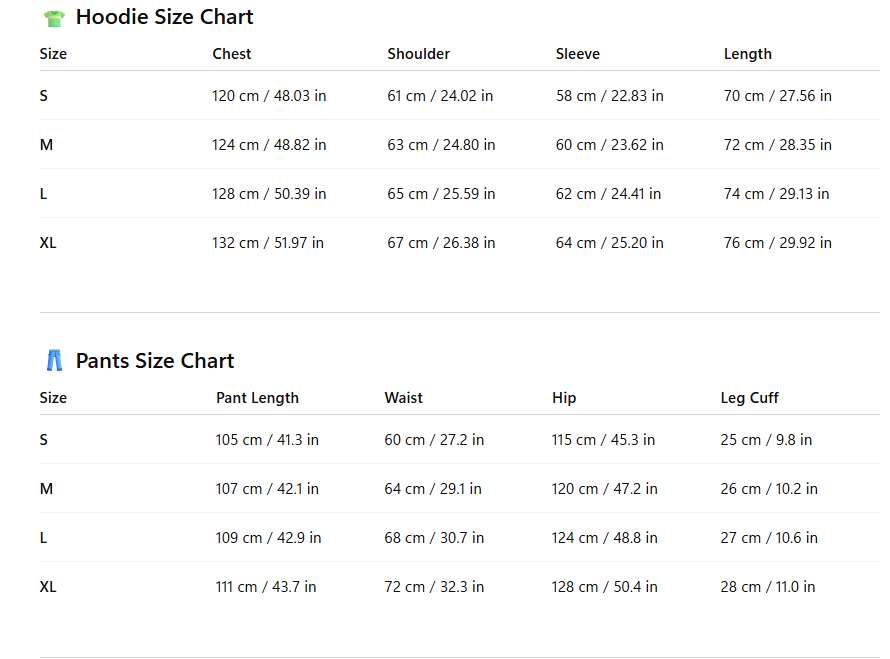Image resolution: width=890 pixels, height=659 pixels.
Task: Click the blue pants icon
Action: (54, 361)
